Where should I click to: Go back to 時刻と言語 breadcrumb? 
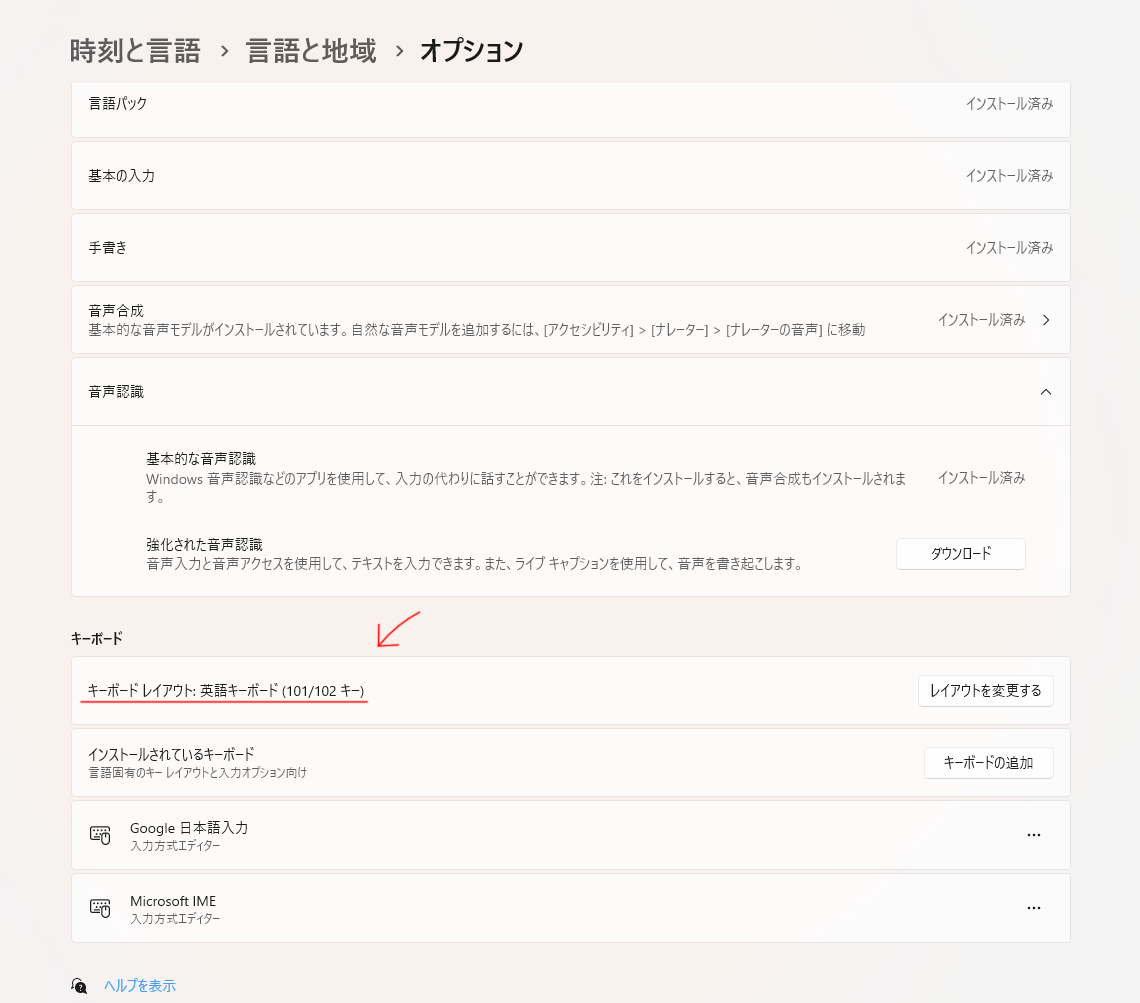(x=135, y=50)
